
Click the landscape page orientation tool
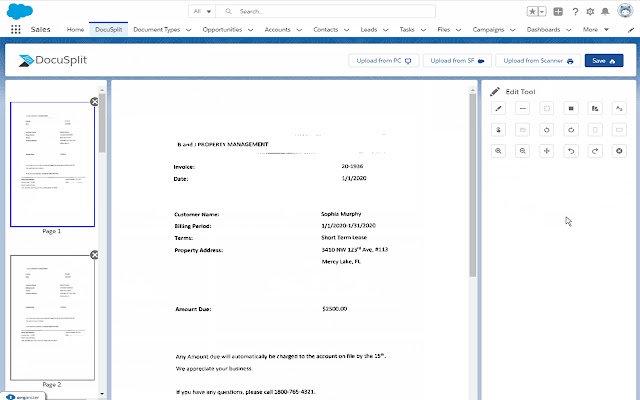[619, 130]
